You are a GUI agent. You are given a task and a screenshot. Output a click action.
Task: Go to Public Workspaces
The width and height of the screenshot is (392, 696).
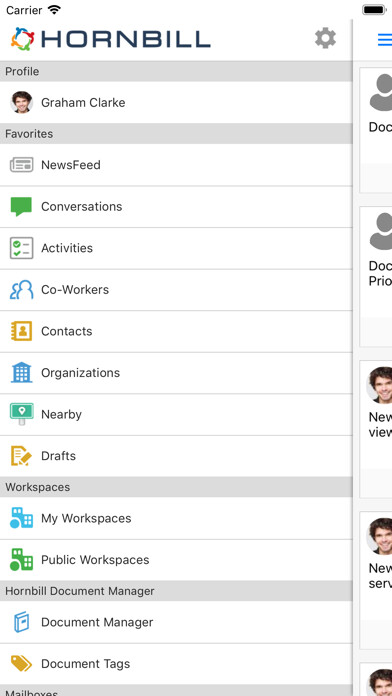tap(176, 560)
